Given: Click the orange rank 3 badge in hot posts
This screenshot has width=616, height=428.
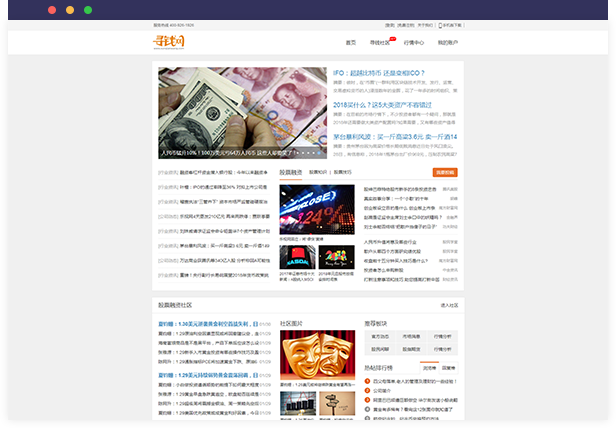Looking at the screenshot, I should click(367, 400).
